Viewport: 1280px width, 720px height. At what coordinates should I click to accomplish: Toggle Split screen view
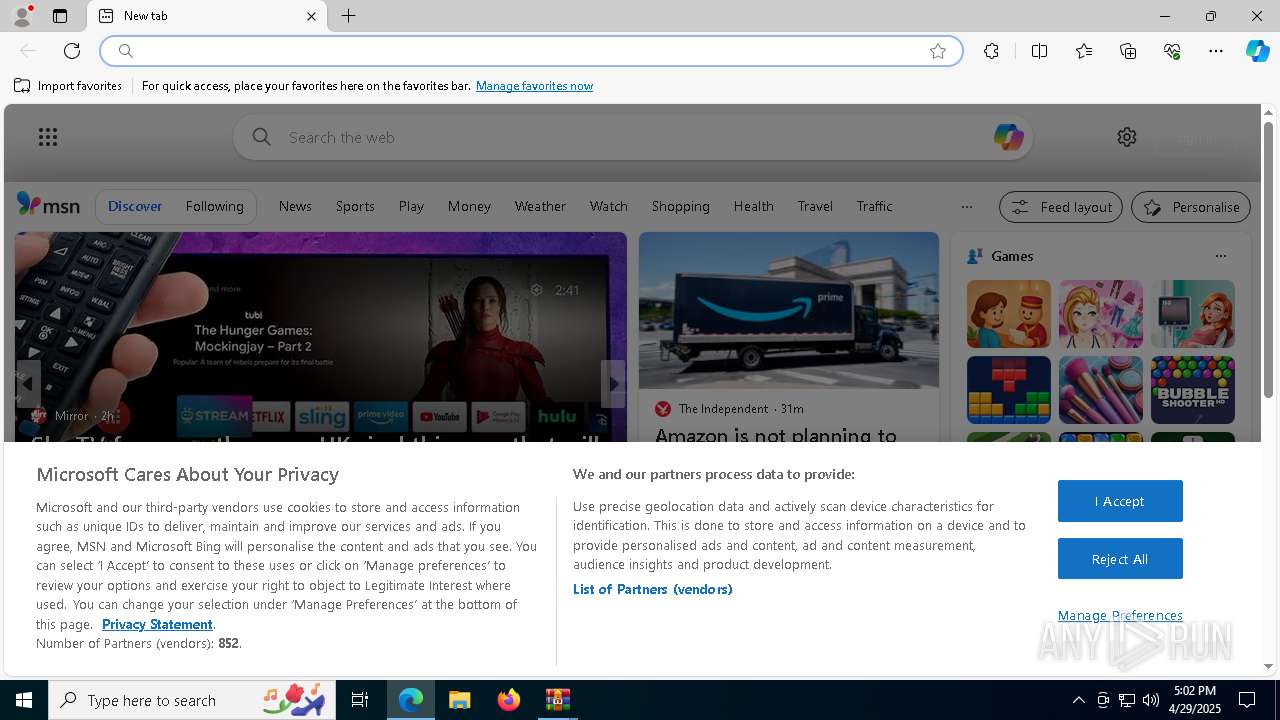click(x=1039, y=51)
